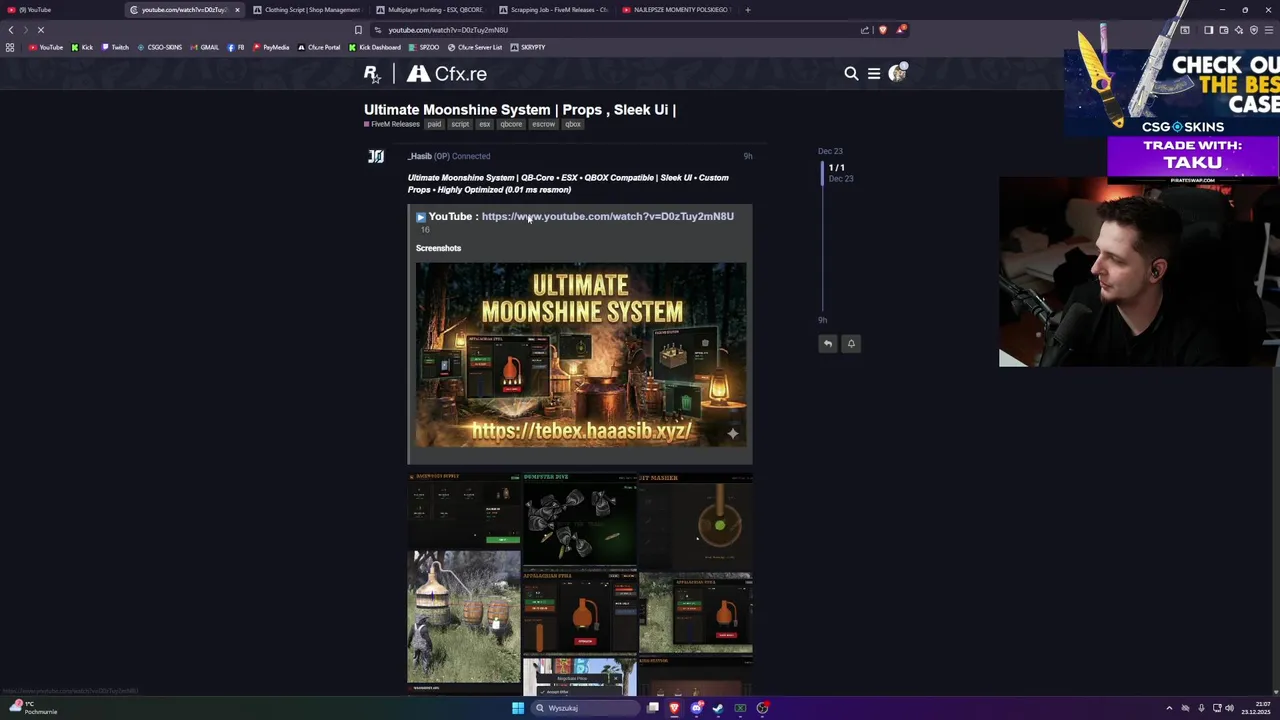Click the Rockstar Games logo
1280x720 pixels.
click(371, 73)
